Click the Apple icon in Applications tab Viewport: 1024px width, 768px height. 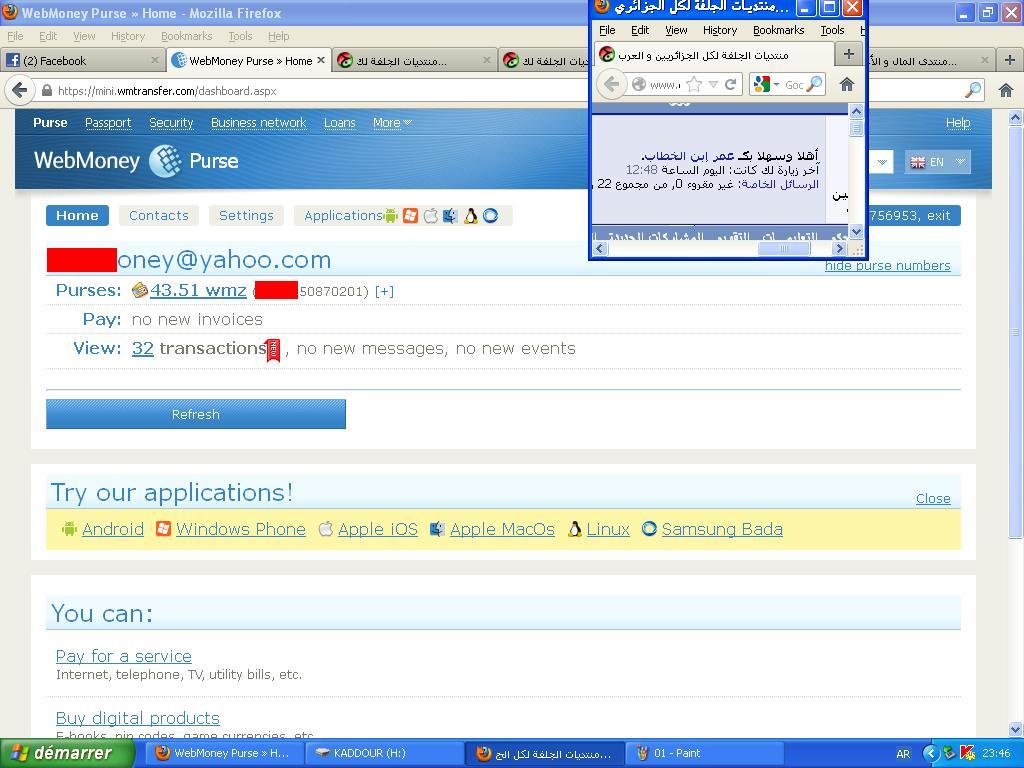coord(430,216)
